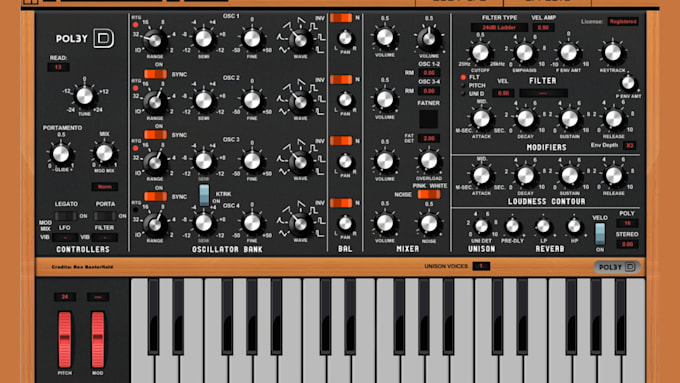680x383 pixels.
Task: Click the filter VEL 0.50 value
Action: click(x=503, y=93)
